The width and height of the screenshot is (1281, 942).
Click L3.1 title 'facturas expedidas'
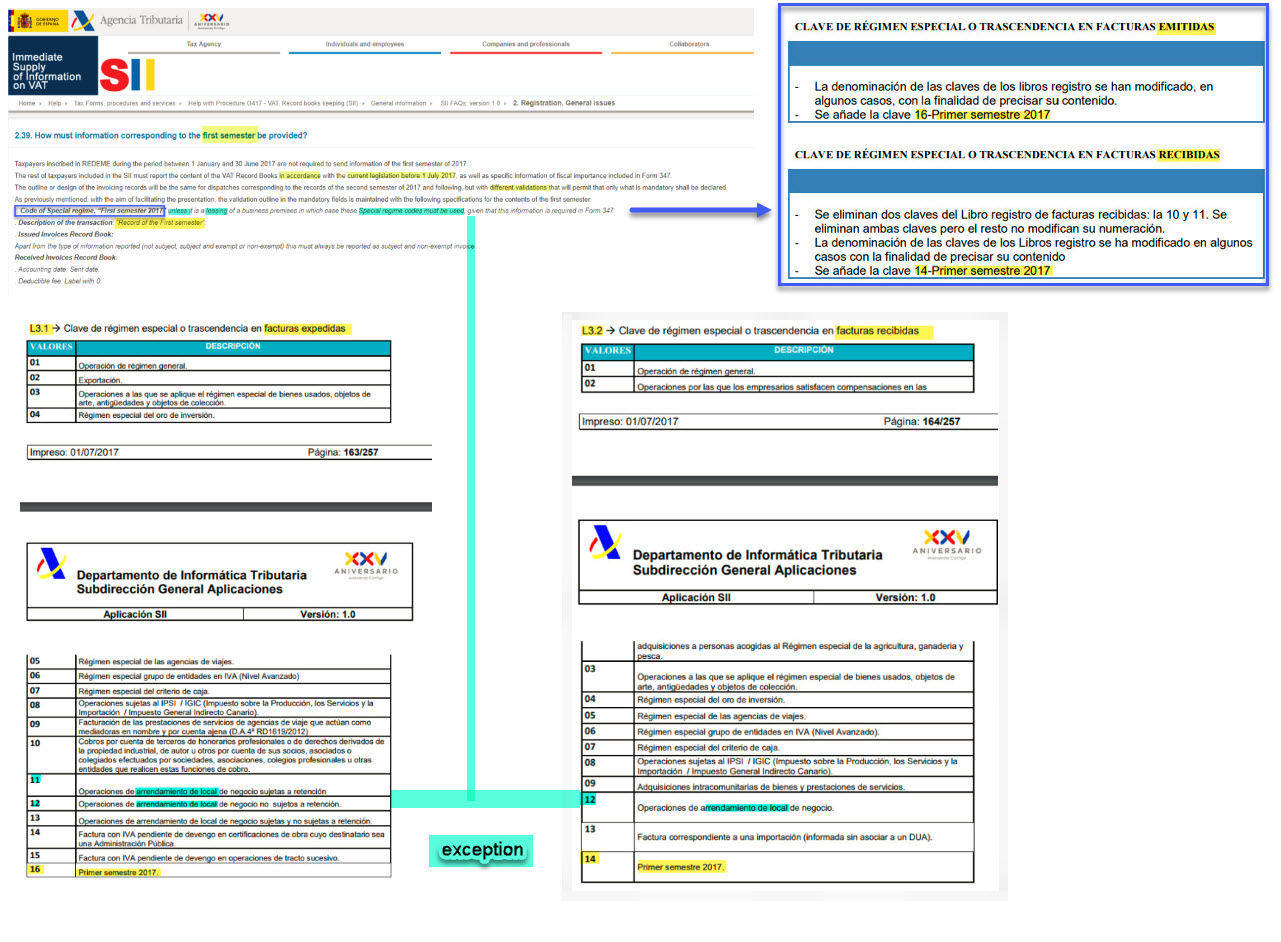coord(308,327)
